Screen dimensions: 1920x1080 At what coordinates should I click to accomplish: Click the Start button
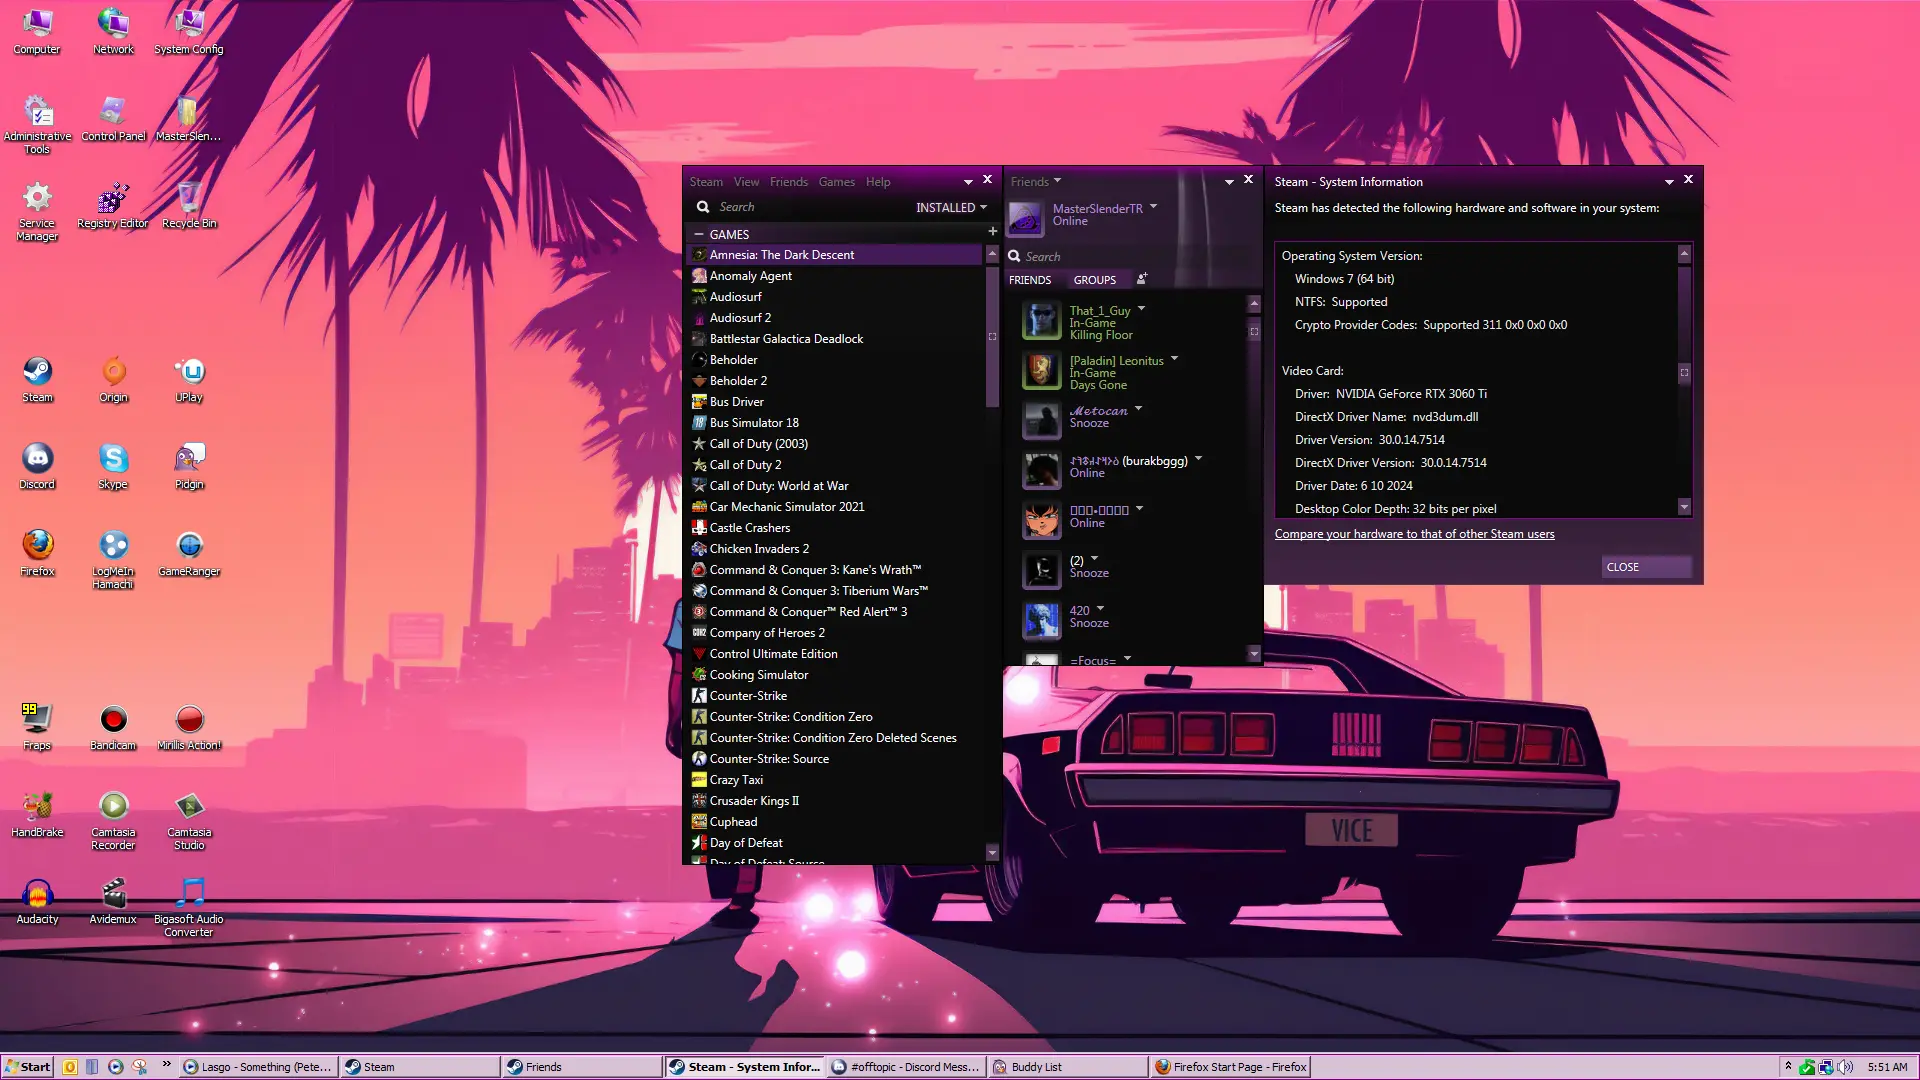click(28, 1067)
